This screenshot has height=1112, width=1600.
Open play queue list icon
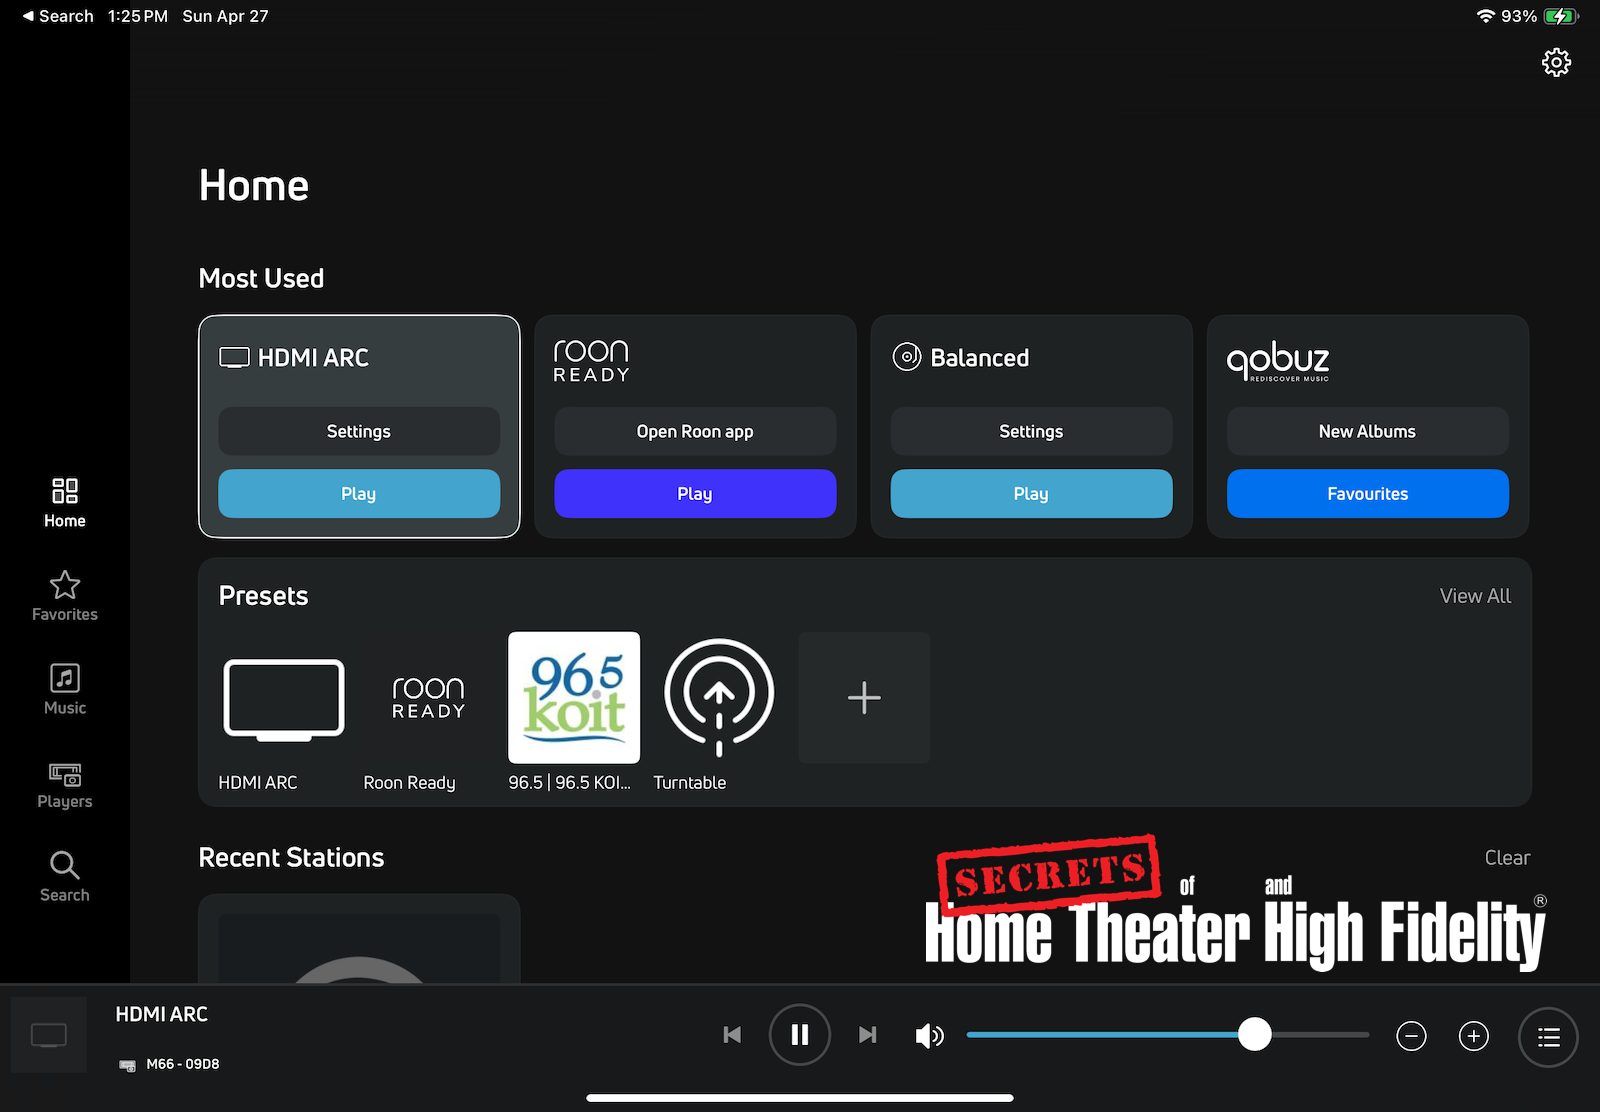1548,1037
